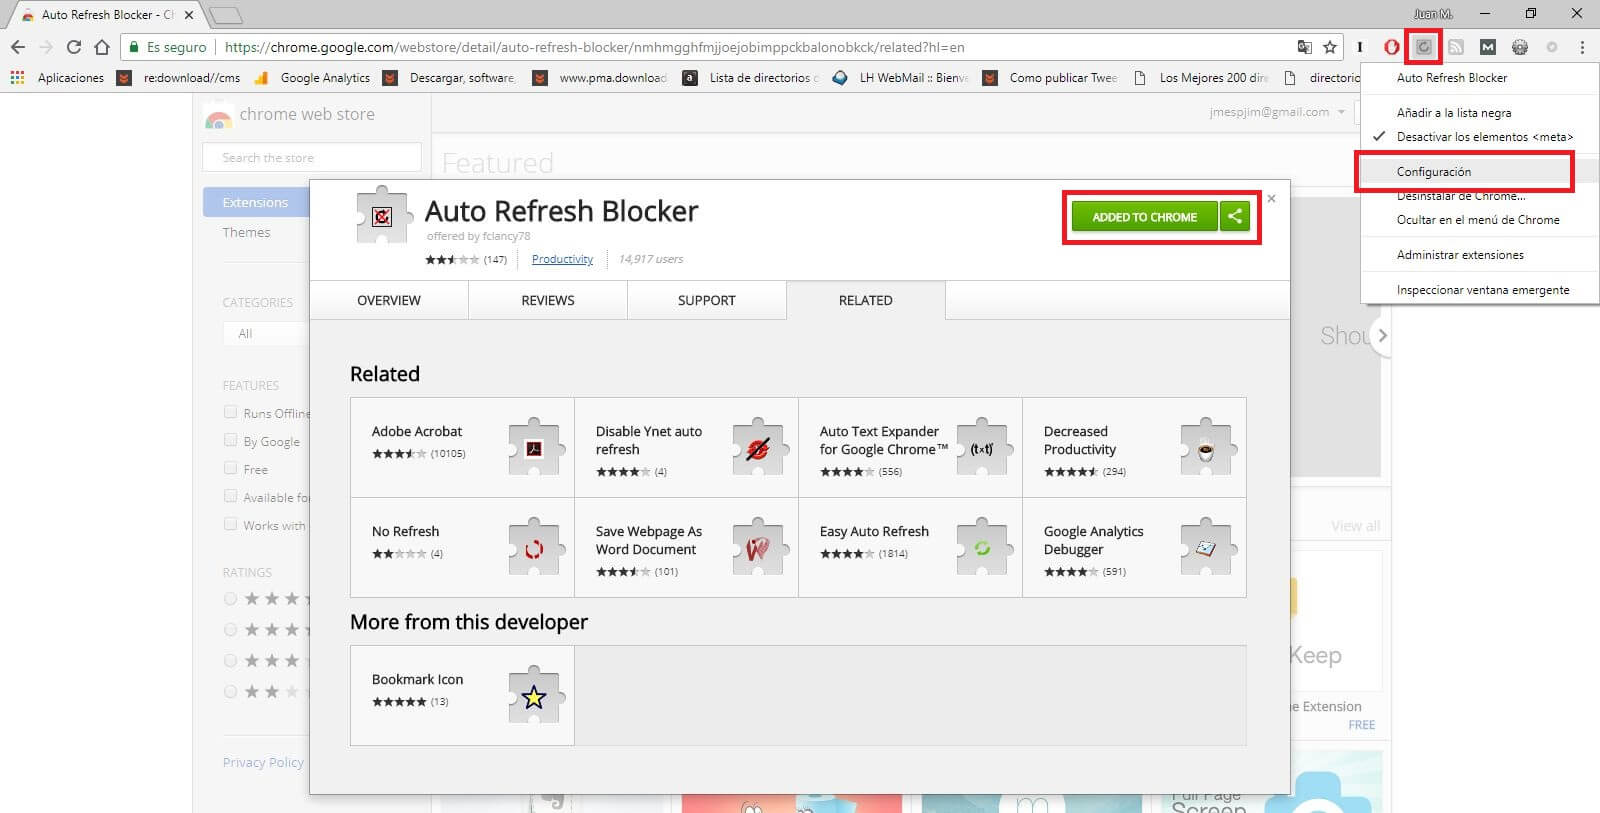Click the Auto Refresh Blocker star rating

pos(453,259)
